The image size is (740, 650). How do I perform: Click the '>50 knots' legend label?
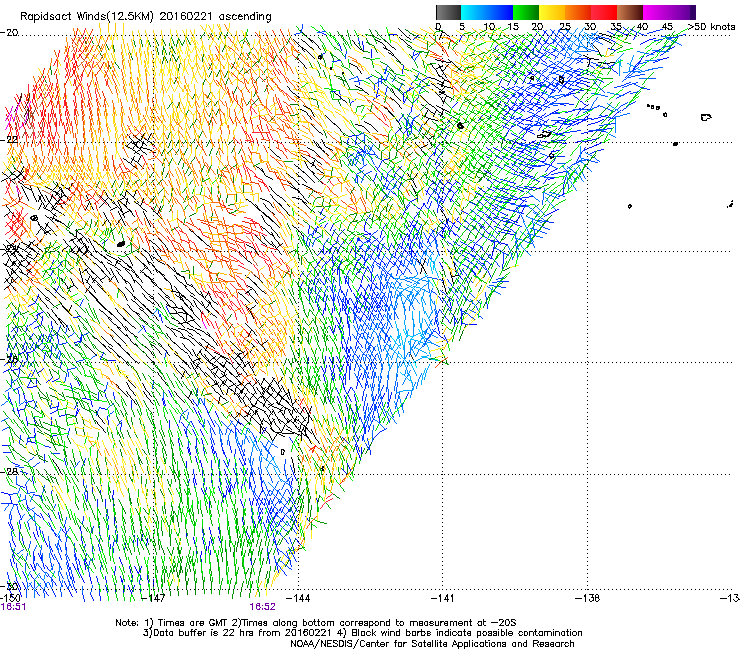coord(711,27)
